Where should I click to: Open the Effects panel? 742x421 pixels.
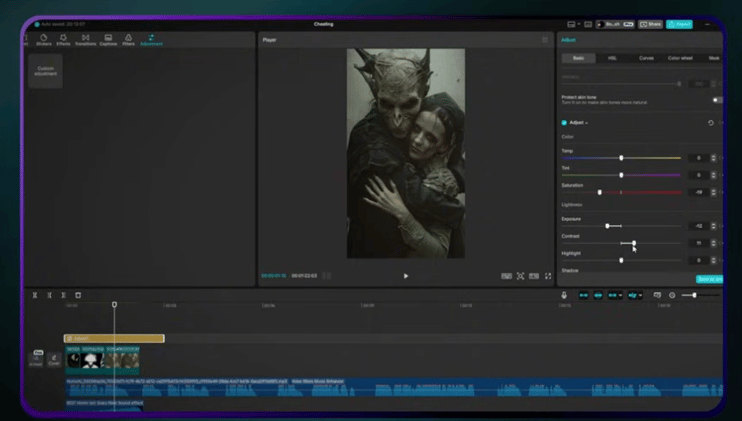(63, 40)
